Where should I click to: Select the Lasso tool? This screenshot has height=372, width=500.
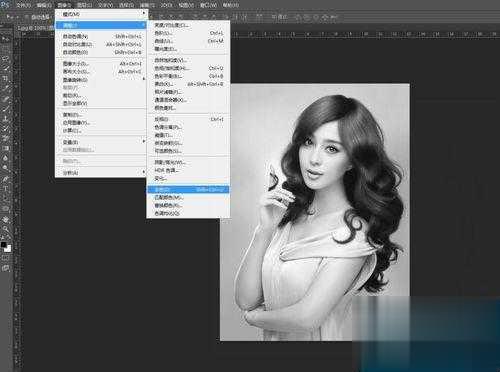(x=6, y=59)
